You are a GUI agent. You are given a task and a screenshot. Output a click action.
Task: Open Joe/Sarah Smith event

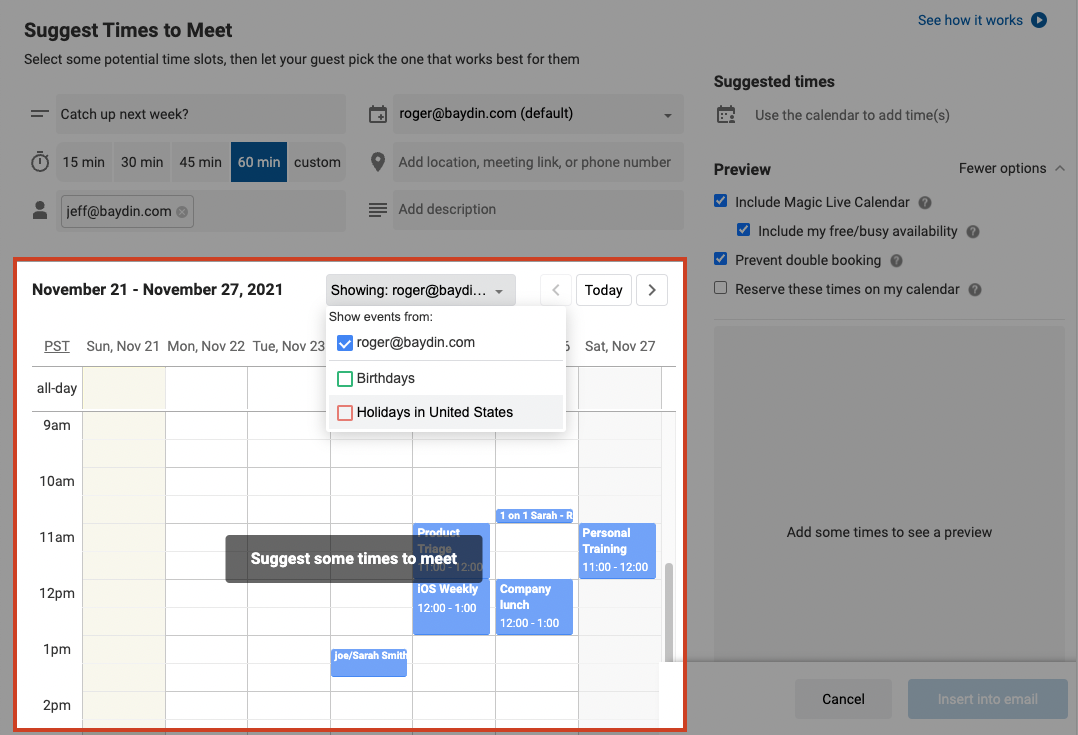[x=369, y=663]
